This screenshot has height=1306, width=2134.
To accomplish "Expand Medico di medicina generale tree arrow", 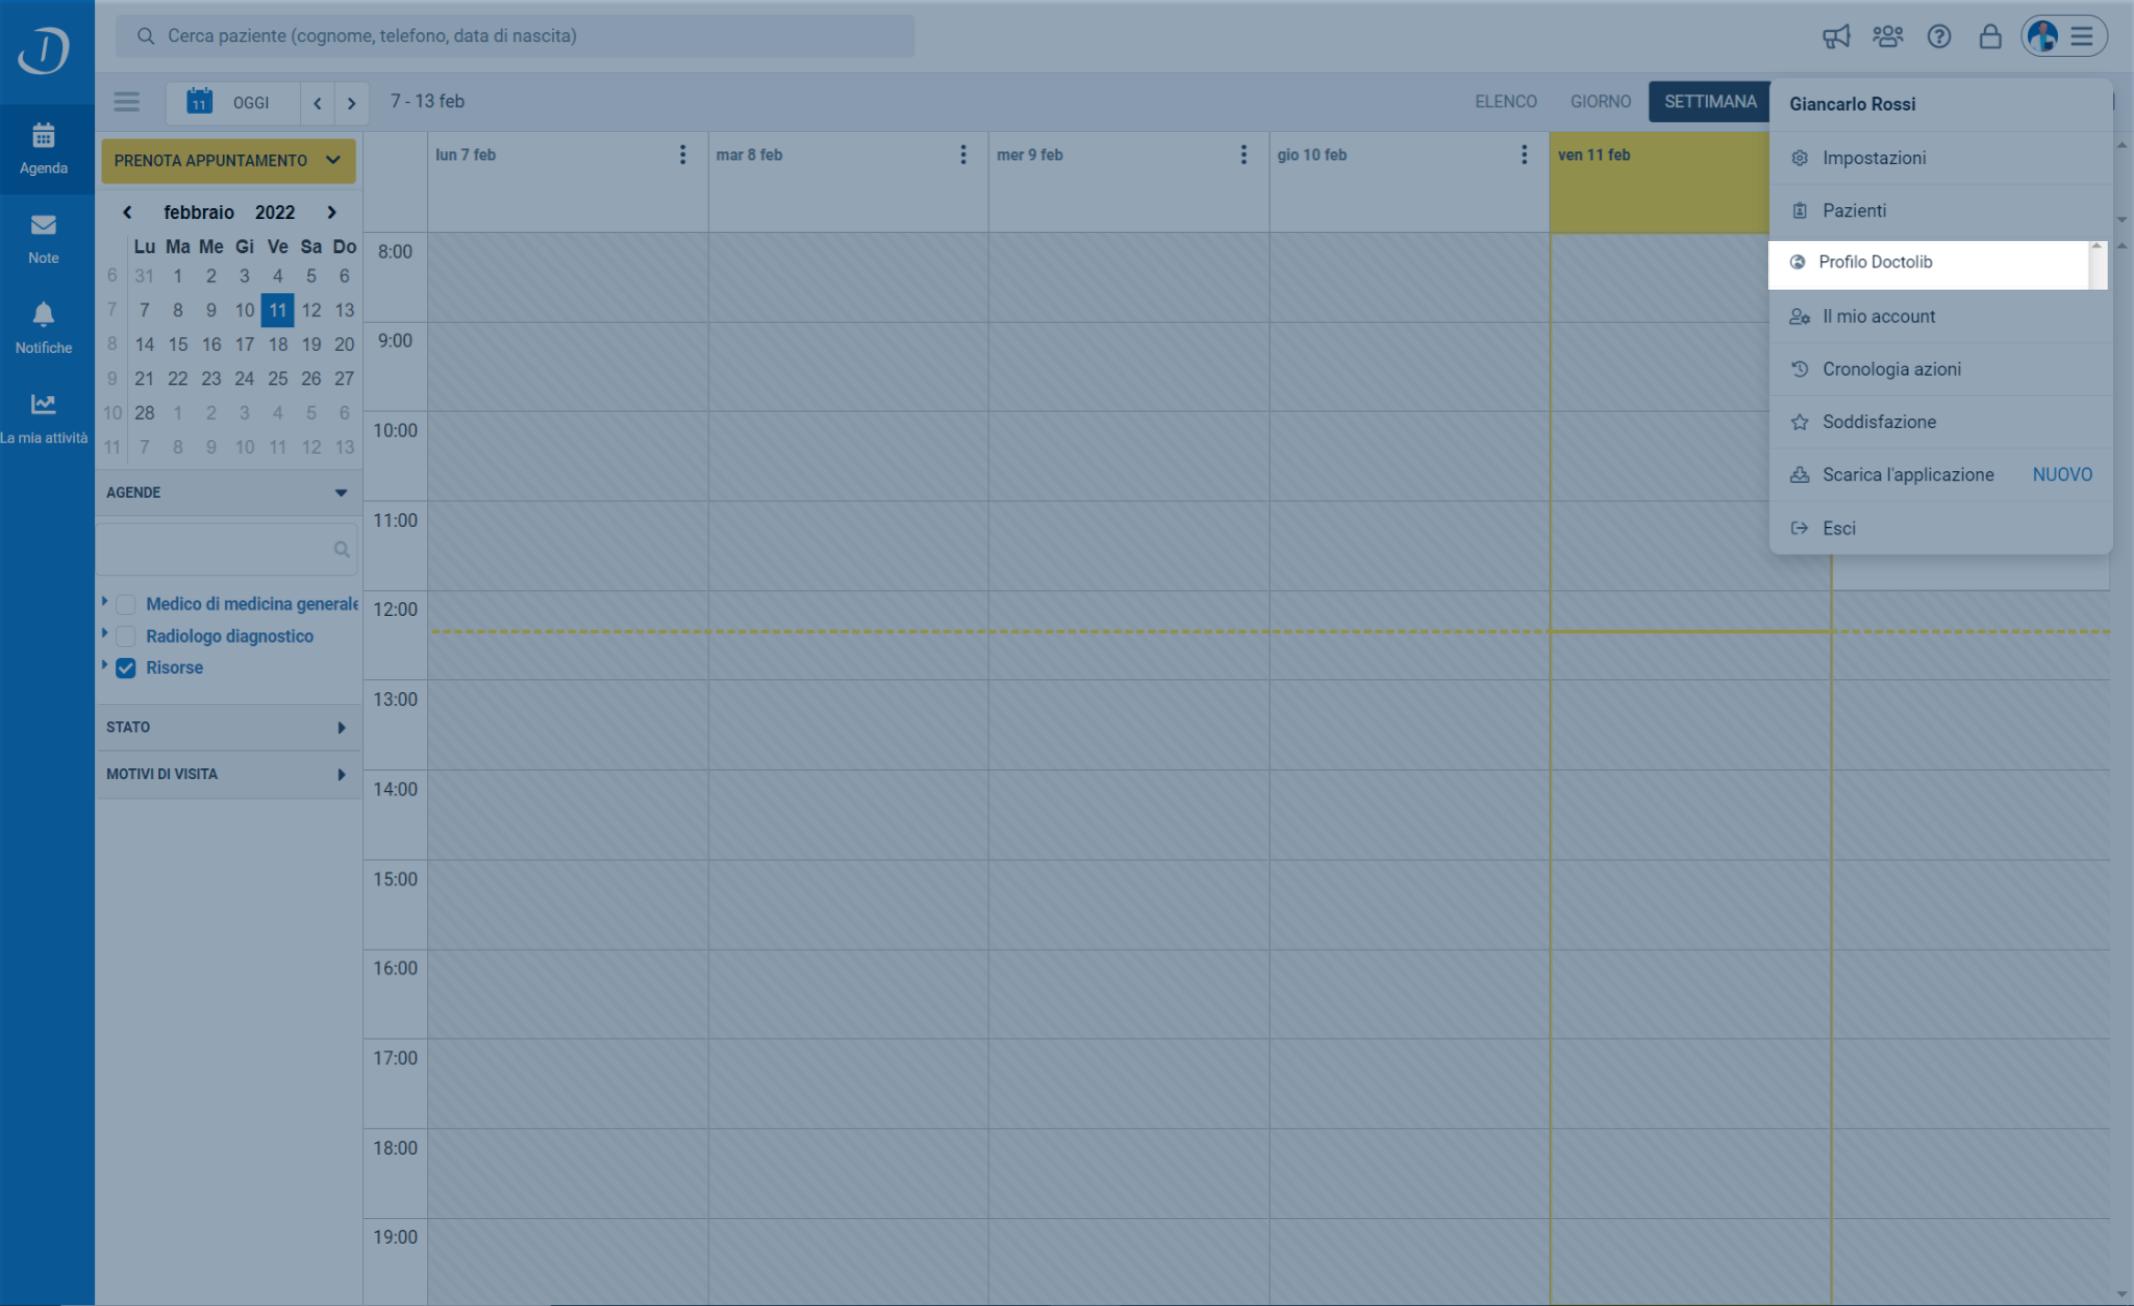I will [104, 601].
